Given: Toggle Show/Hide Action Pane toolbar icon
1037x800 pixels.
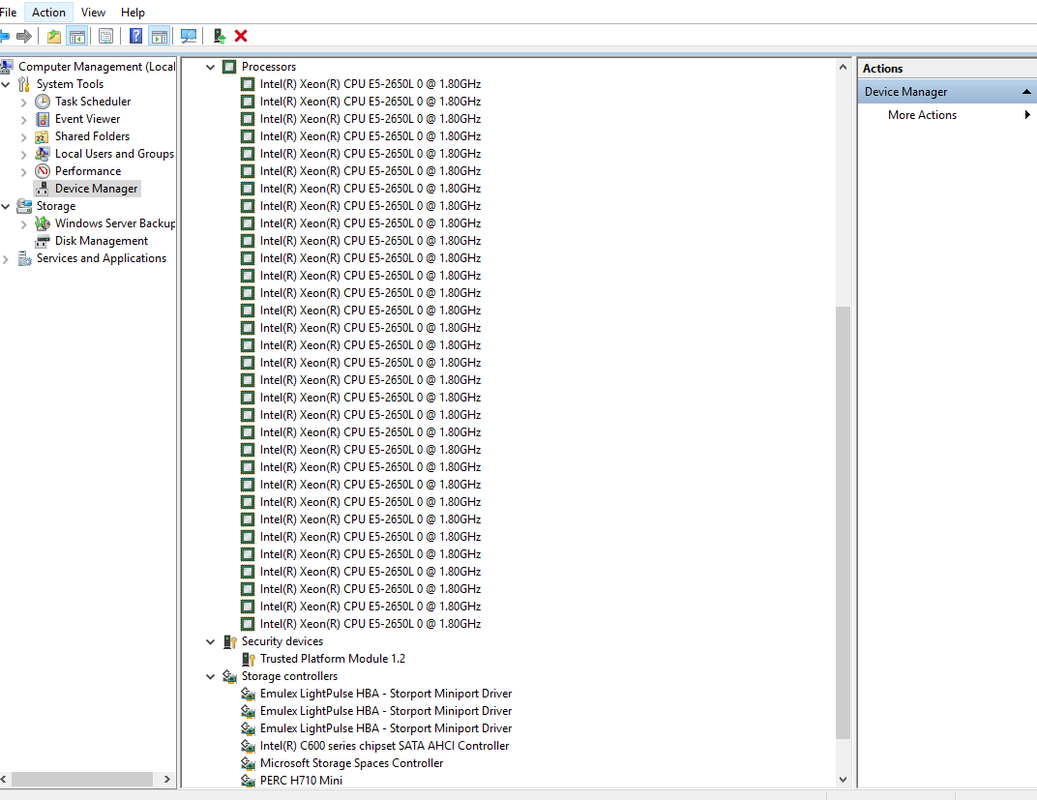Looking at the screenshot, I should pyautogui.click(x=159, y=36).
